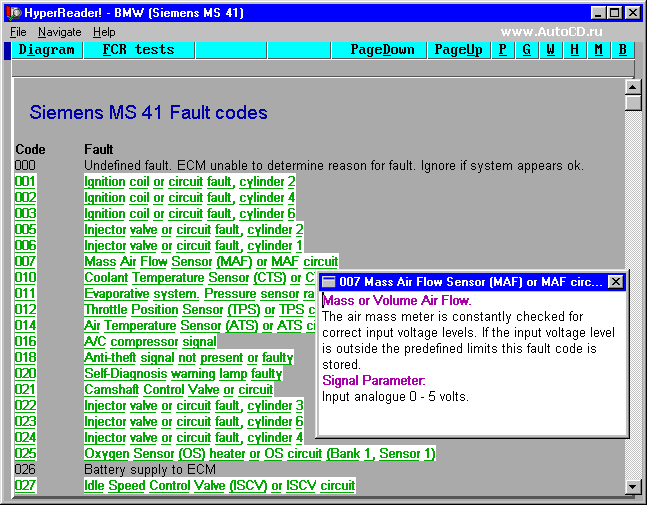Image resolution: width=647 pixels, height=505 pixels.
Task: Open 'Injector valve or circuit fault, cylinder 6'
Action: click(194, 422)
